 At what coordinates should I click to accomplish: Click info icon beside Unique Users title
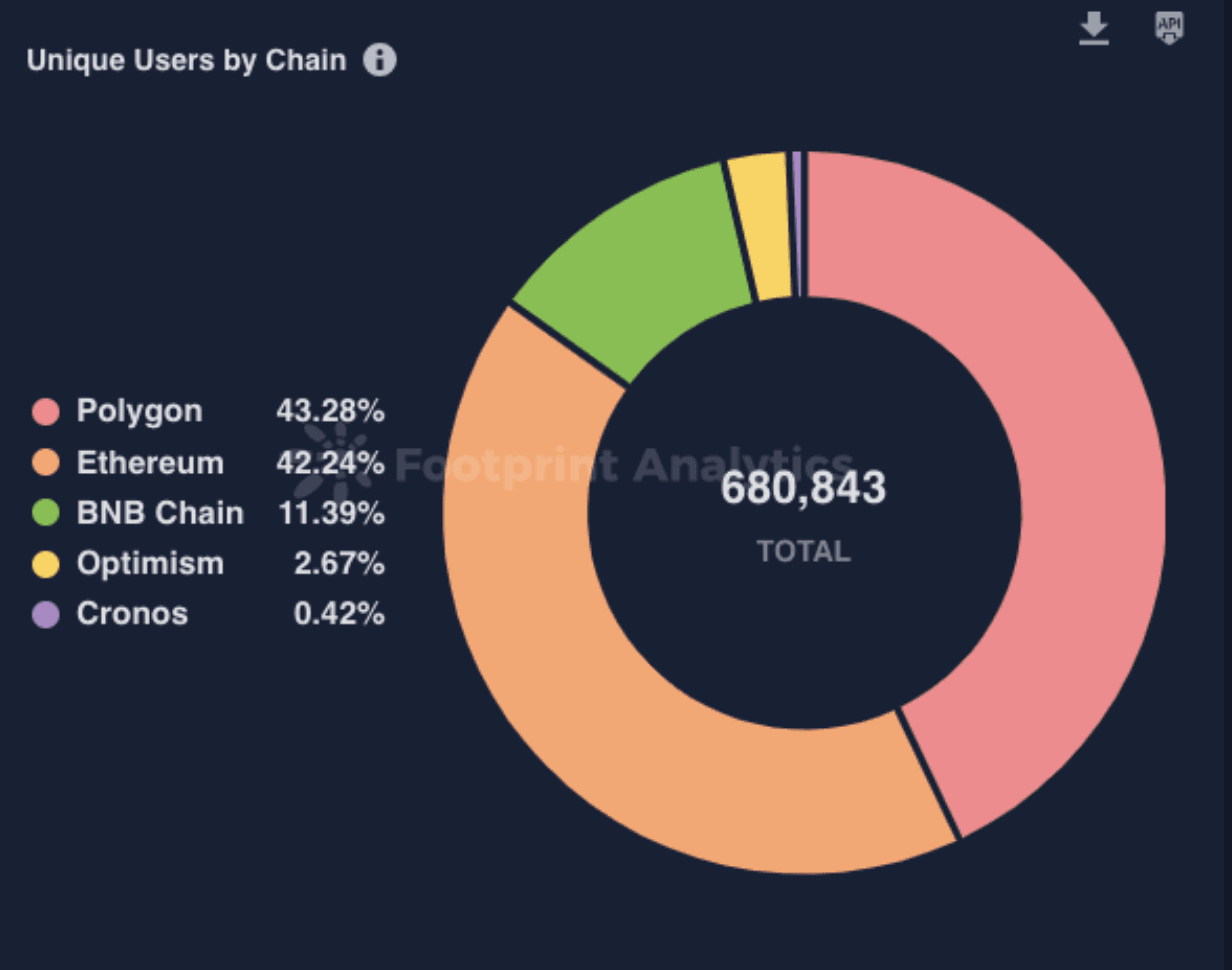(380, 61)
